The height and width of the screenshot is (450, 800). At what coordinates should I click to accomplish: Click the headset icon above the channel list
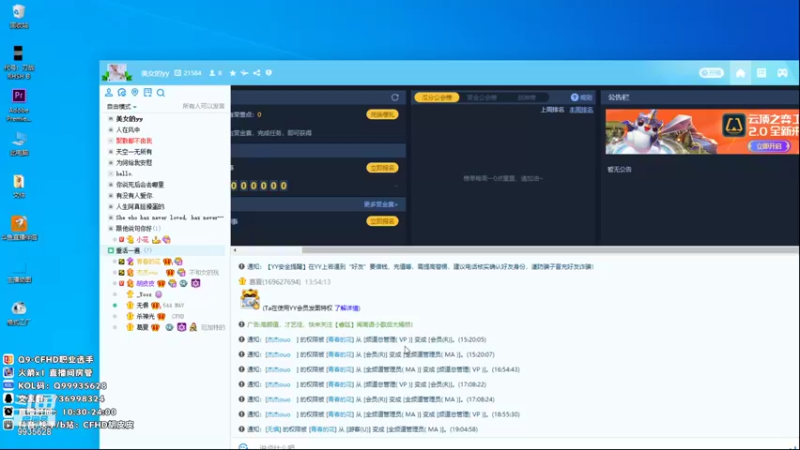[x=122, y=92]
